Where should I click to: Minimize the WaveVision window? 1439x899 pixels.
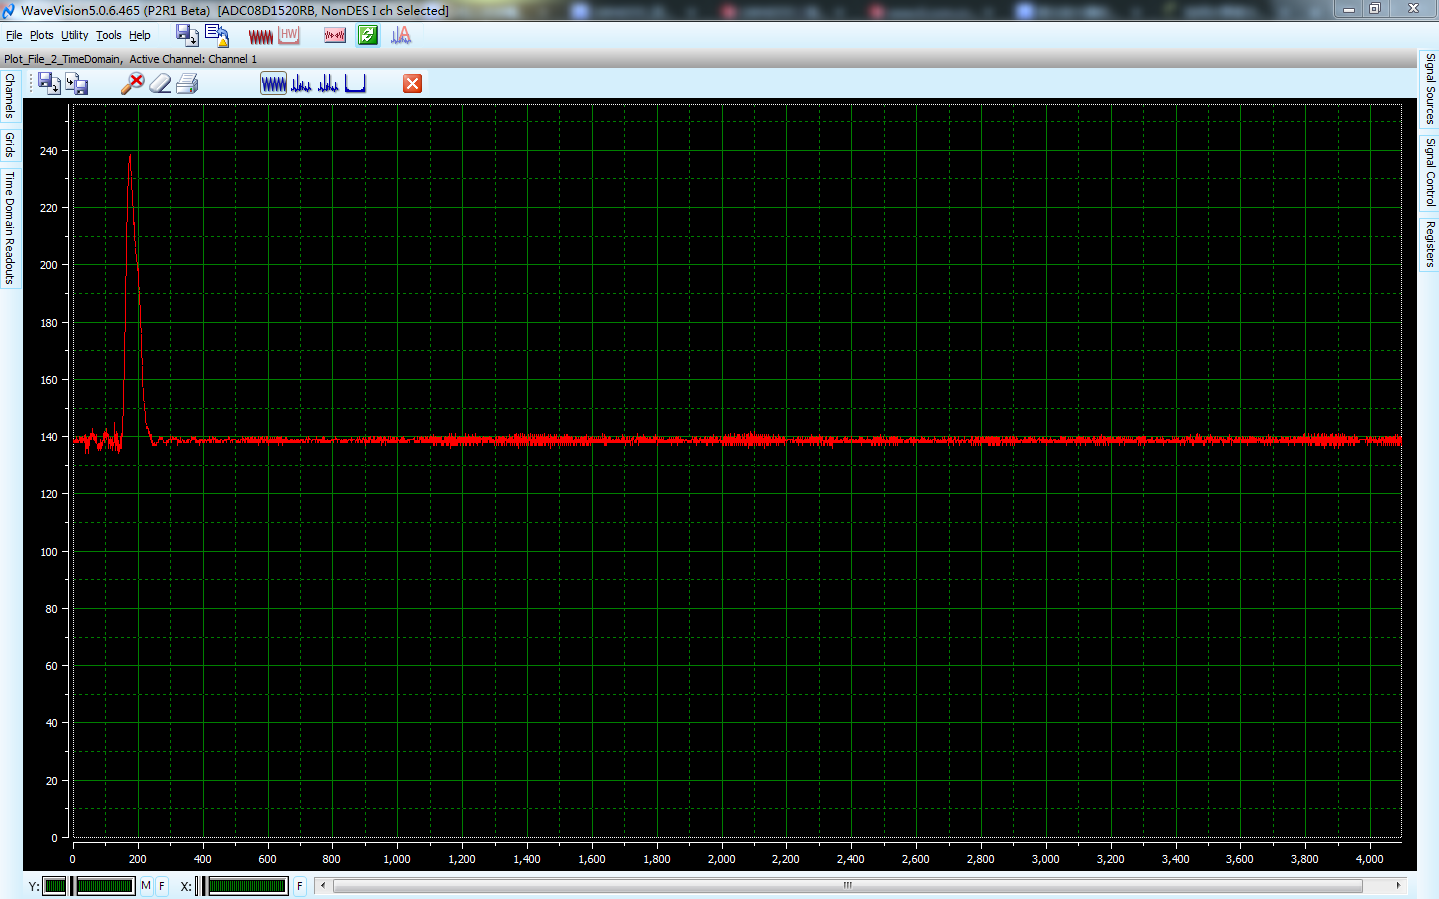[1349, 9]
